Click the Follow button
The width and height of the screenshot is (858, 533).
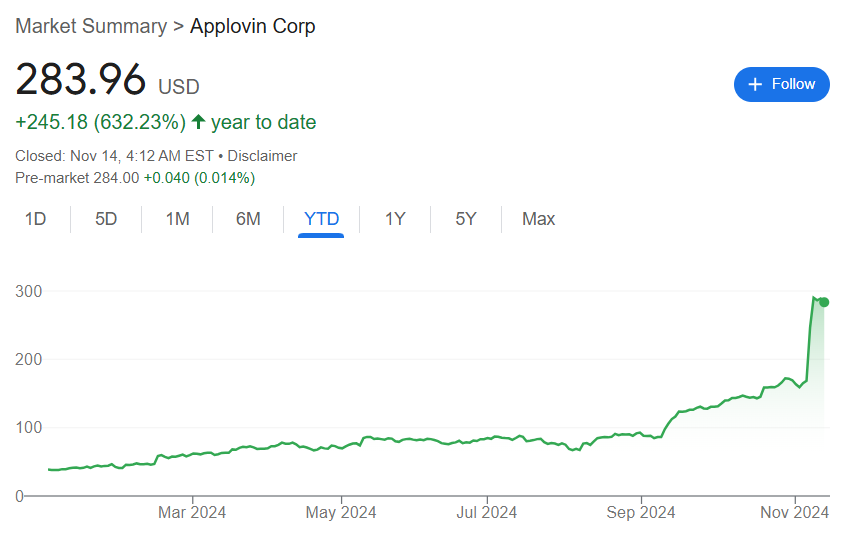[x=781, y=84]
